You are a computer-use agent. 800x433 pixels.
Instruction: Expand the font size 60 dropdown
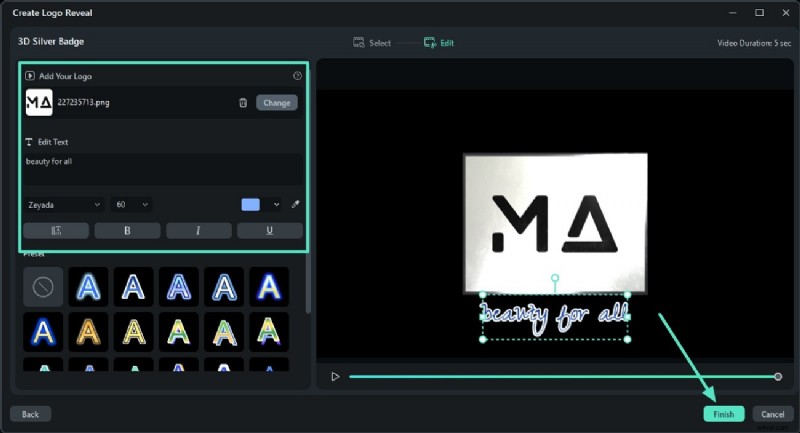click(131, 205)
